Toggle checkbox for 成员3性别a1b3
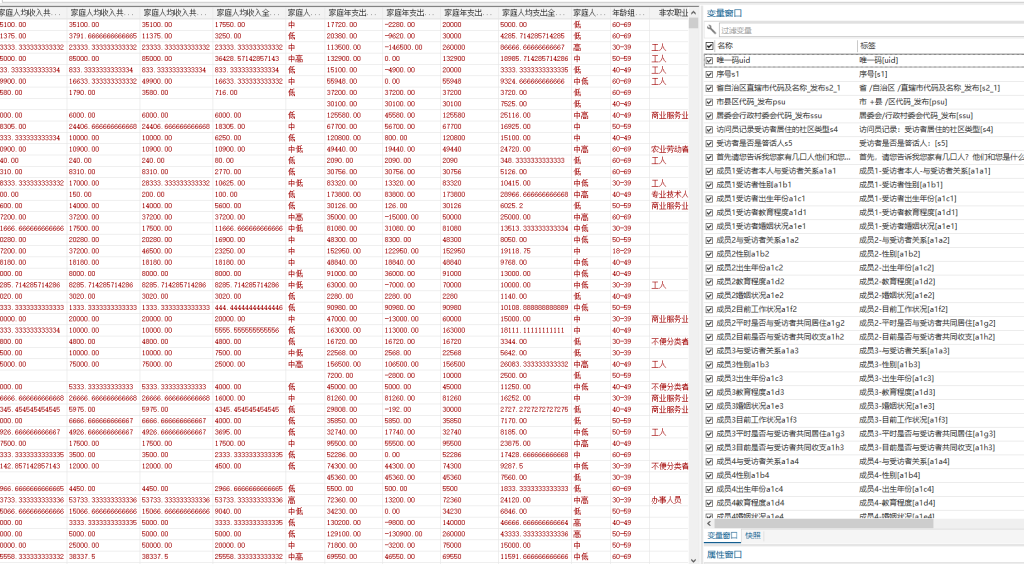 click(710, 364)
